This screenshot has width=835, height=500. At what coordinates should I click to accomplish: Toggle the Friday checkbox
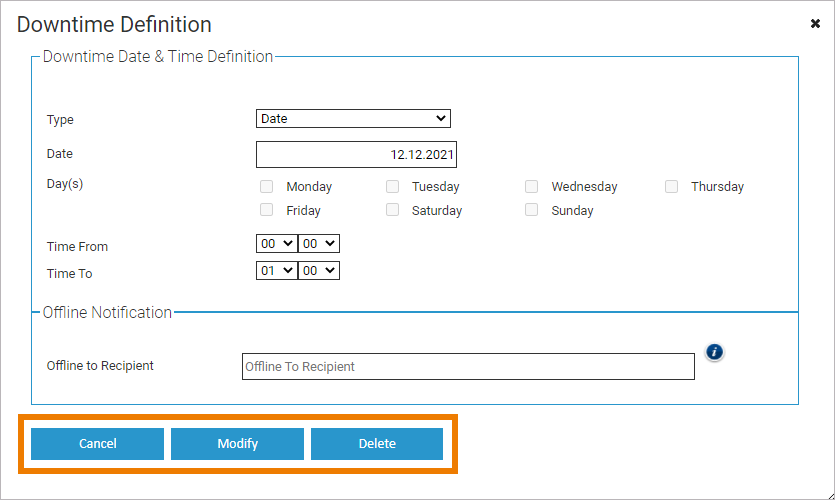[267, 210]
